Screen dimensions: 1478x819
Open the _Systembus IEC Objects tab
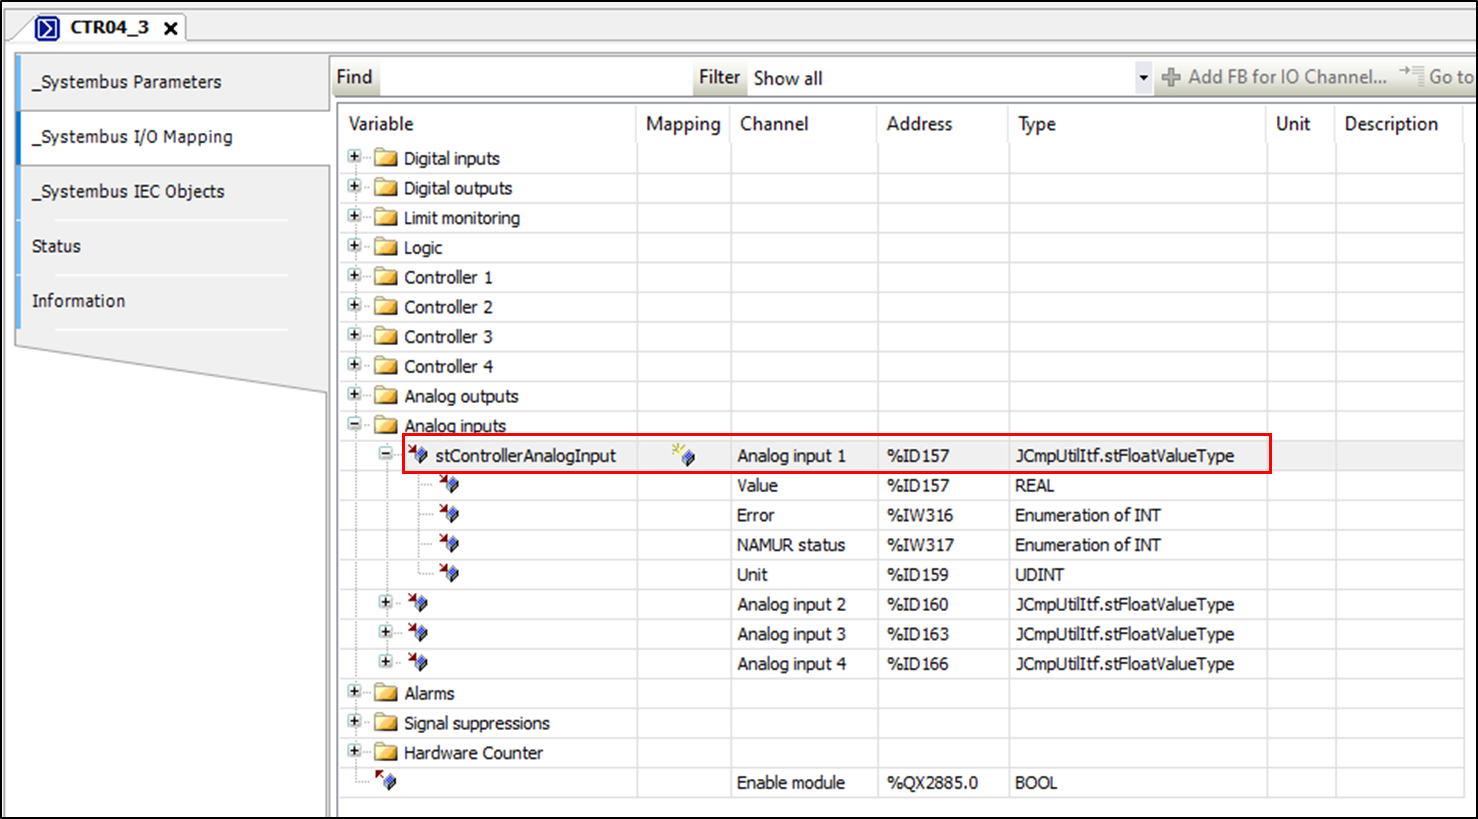(128, 191)
